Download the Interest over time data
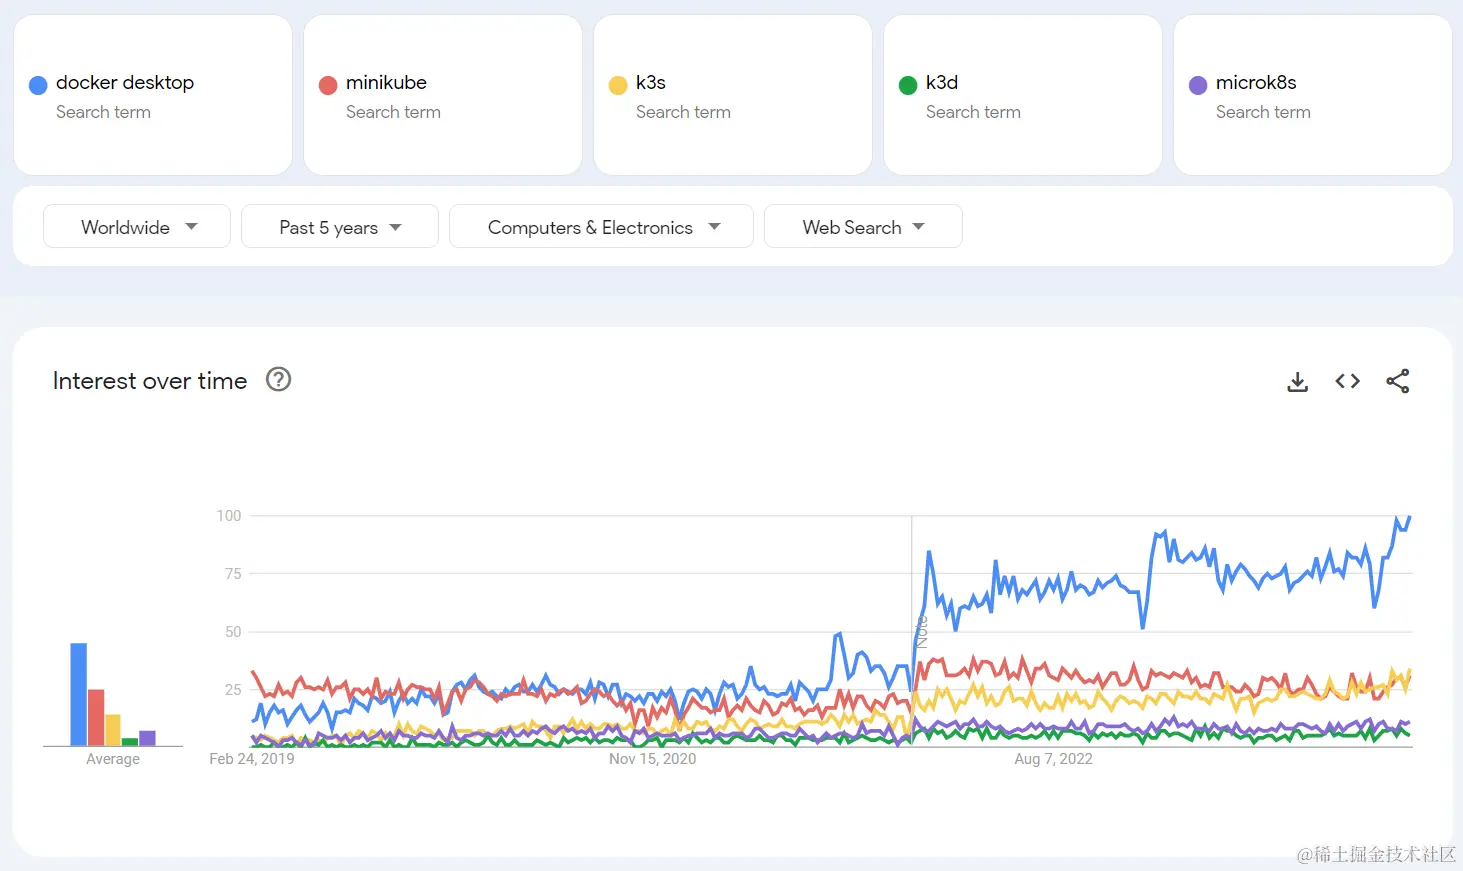 [x=1297, y=381]
